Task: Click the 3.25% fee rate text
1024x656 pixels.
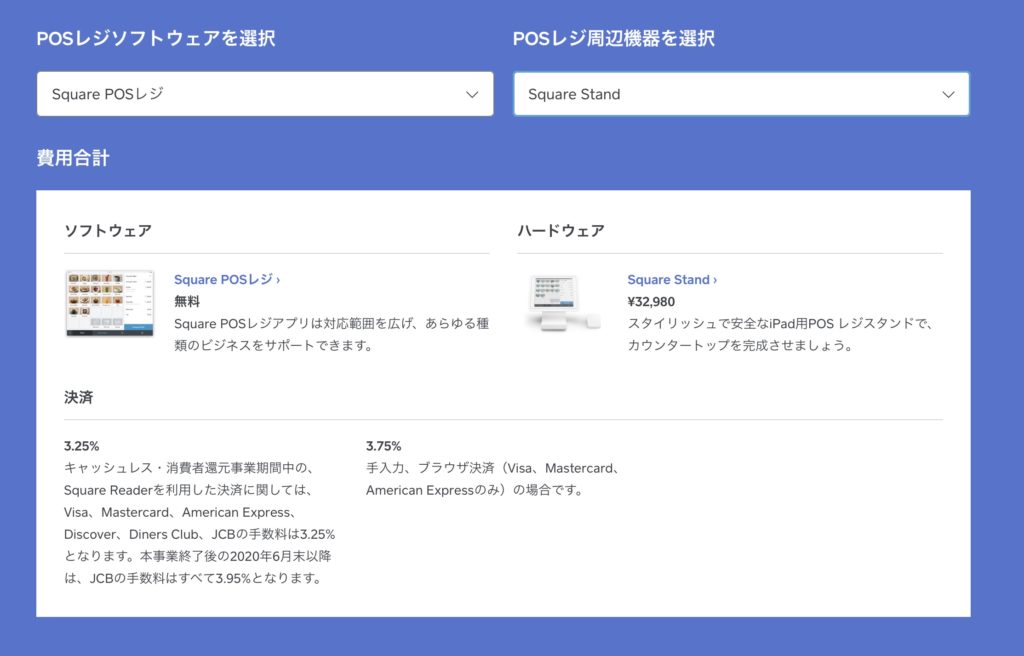Action: tap(82, 446)
